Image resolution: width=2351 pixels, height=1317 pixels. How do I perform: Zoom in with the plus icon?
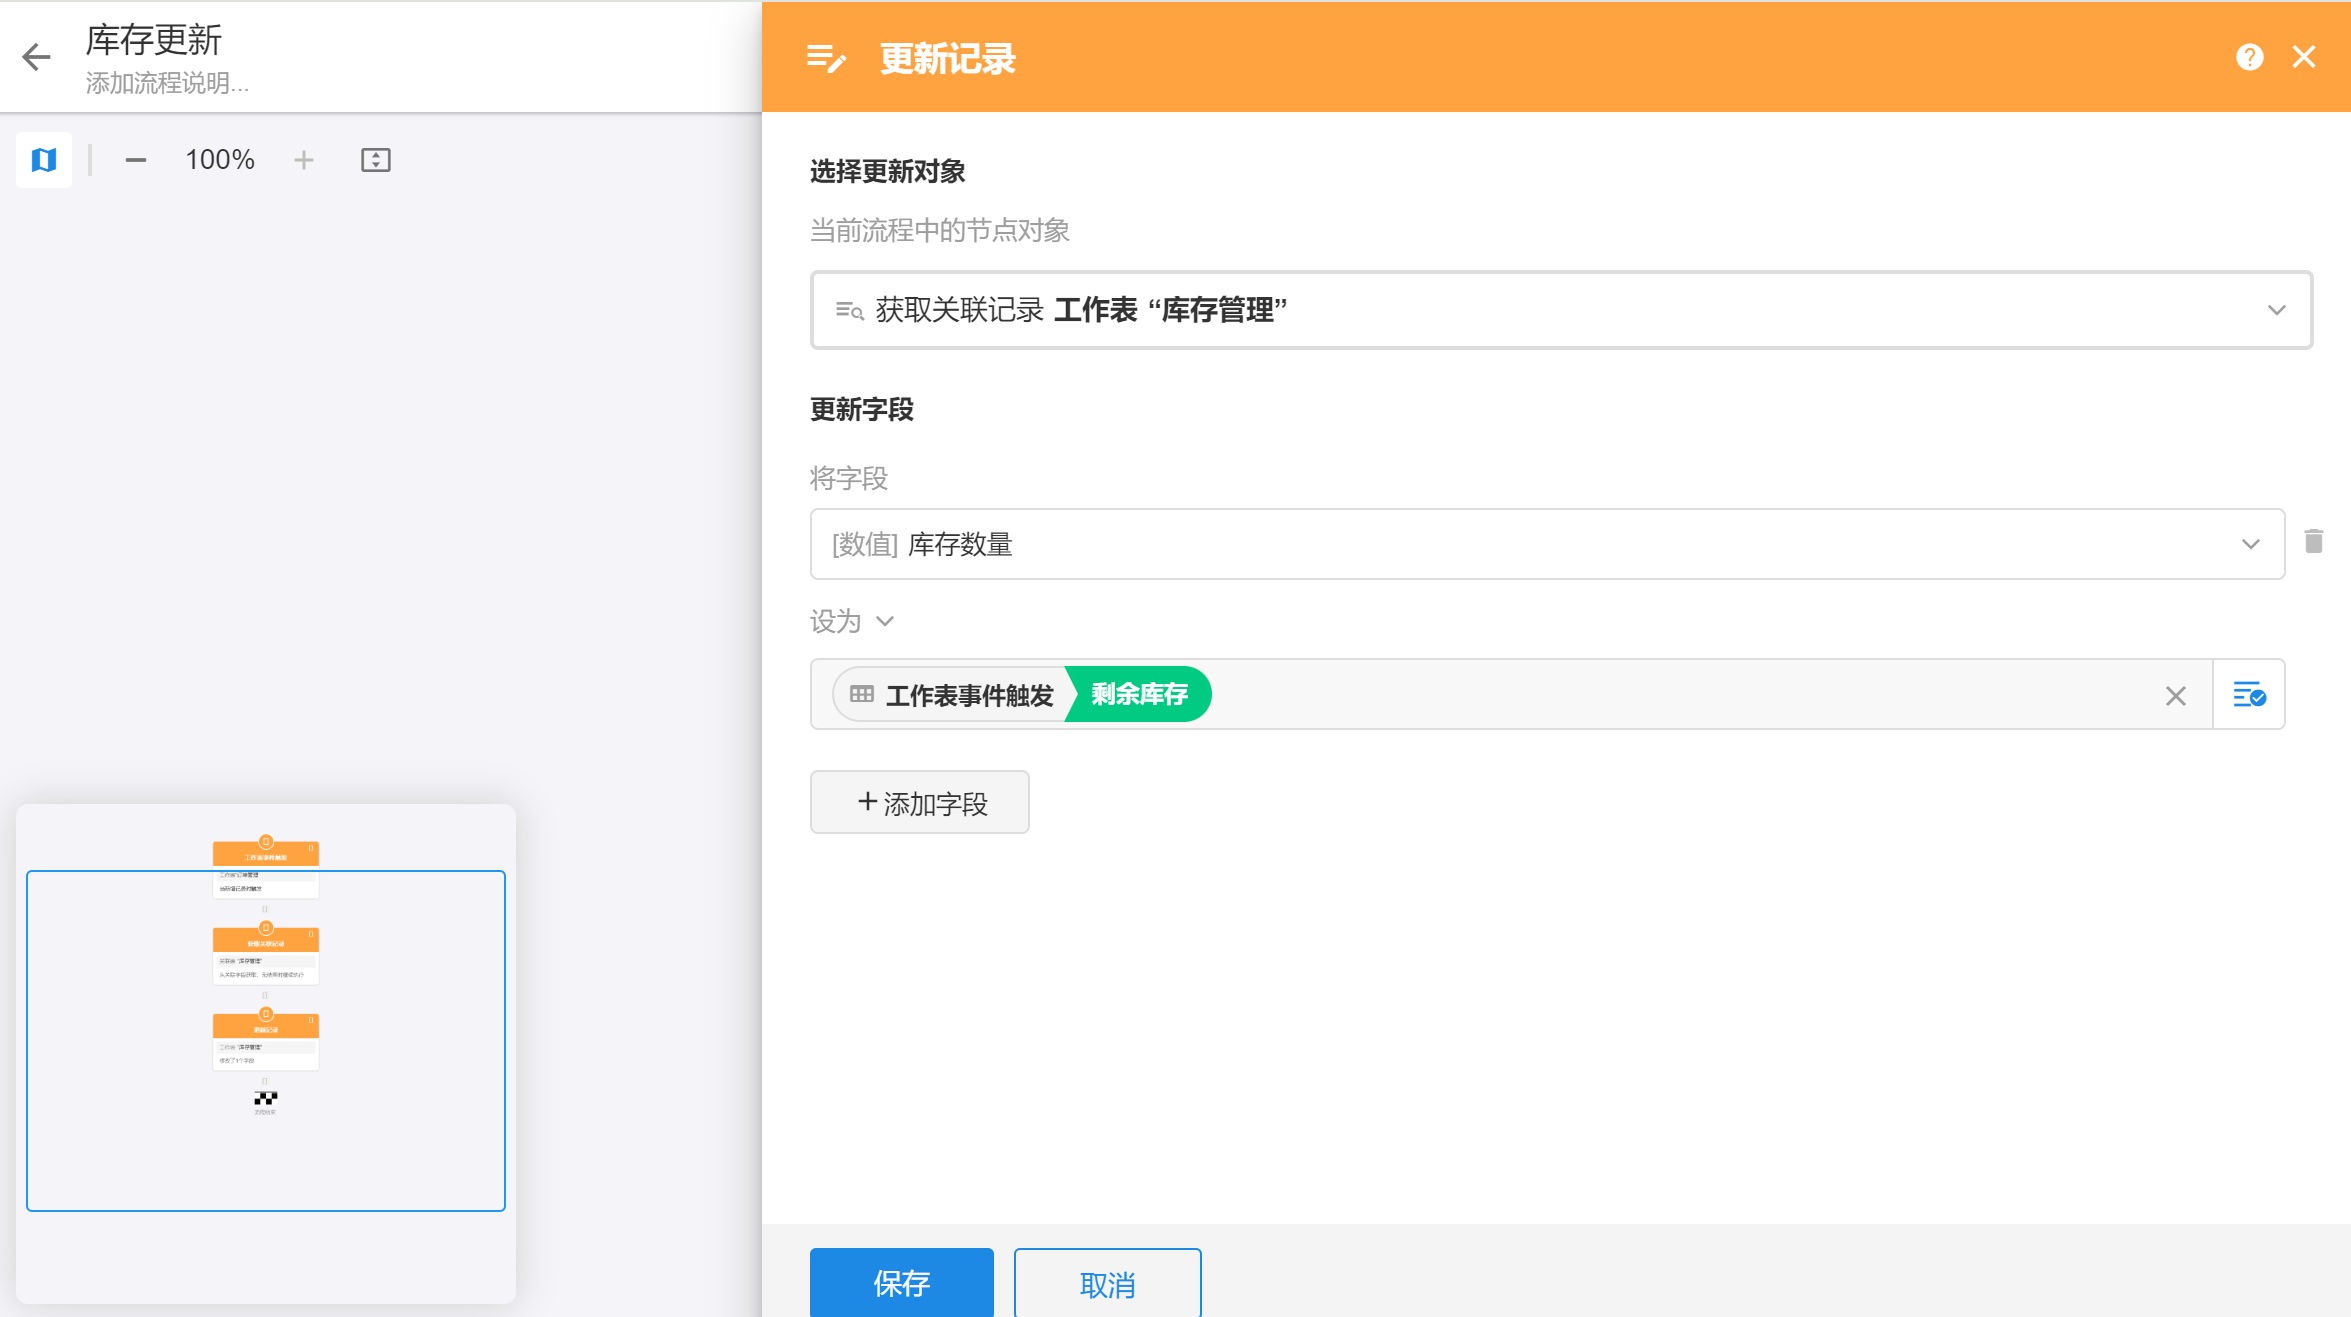coord(304,160)
